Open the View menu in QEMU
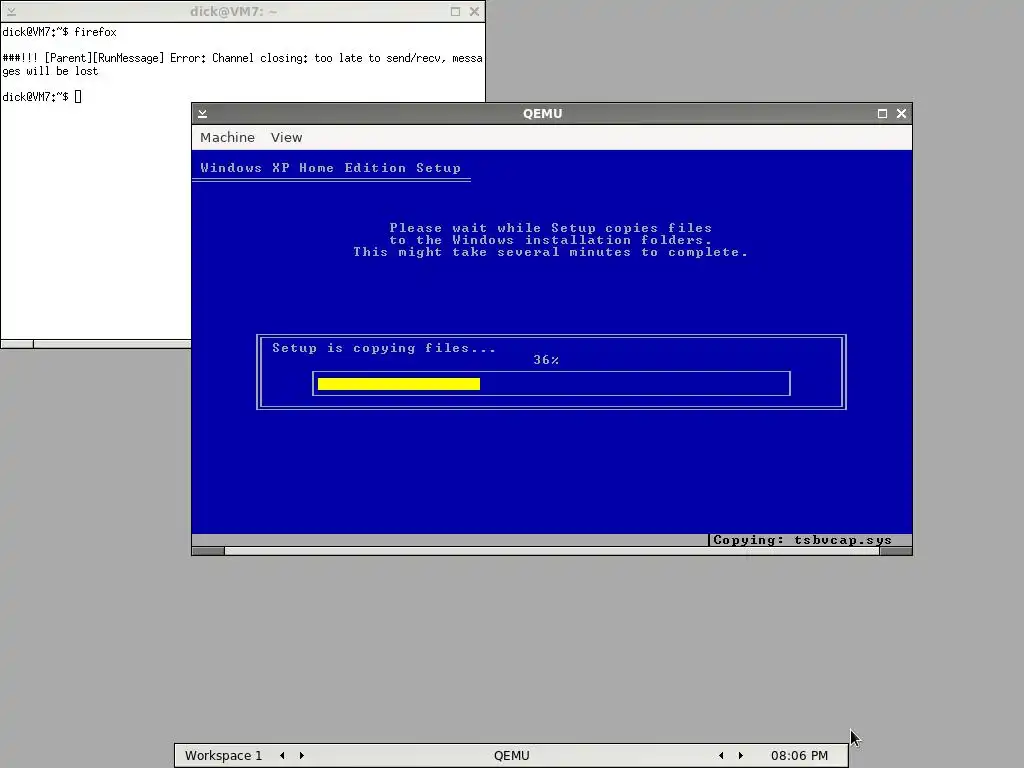 (286, 137)
